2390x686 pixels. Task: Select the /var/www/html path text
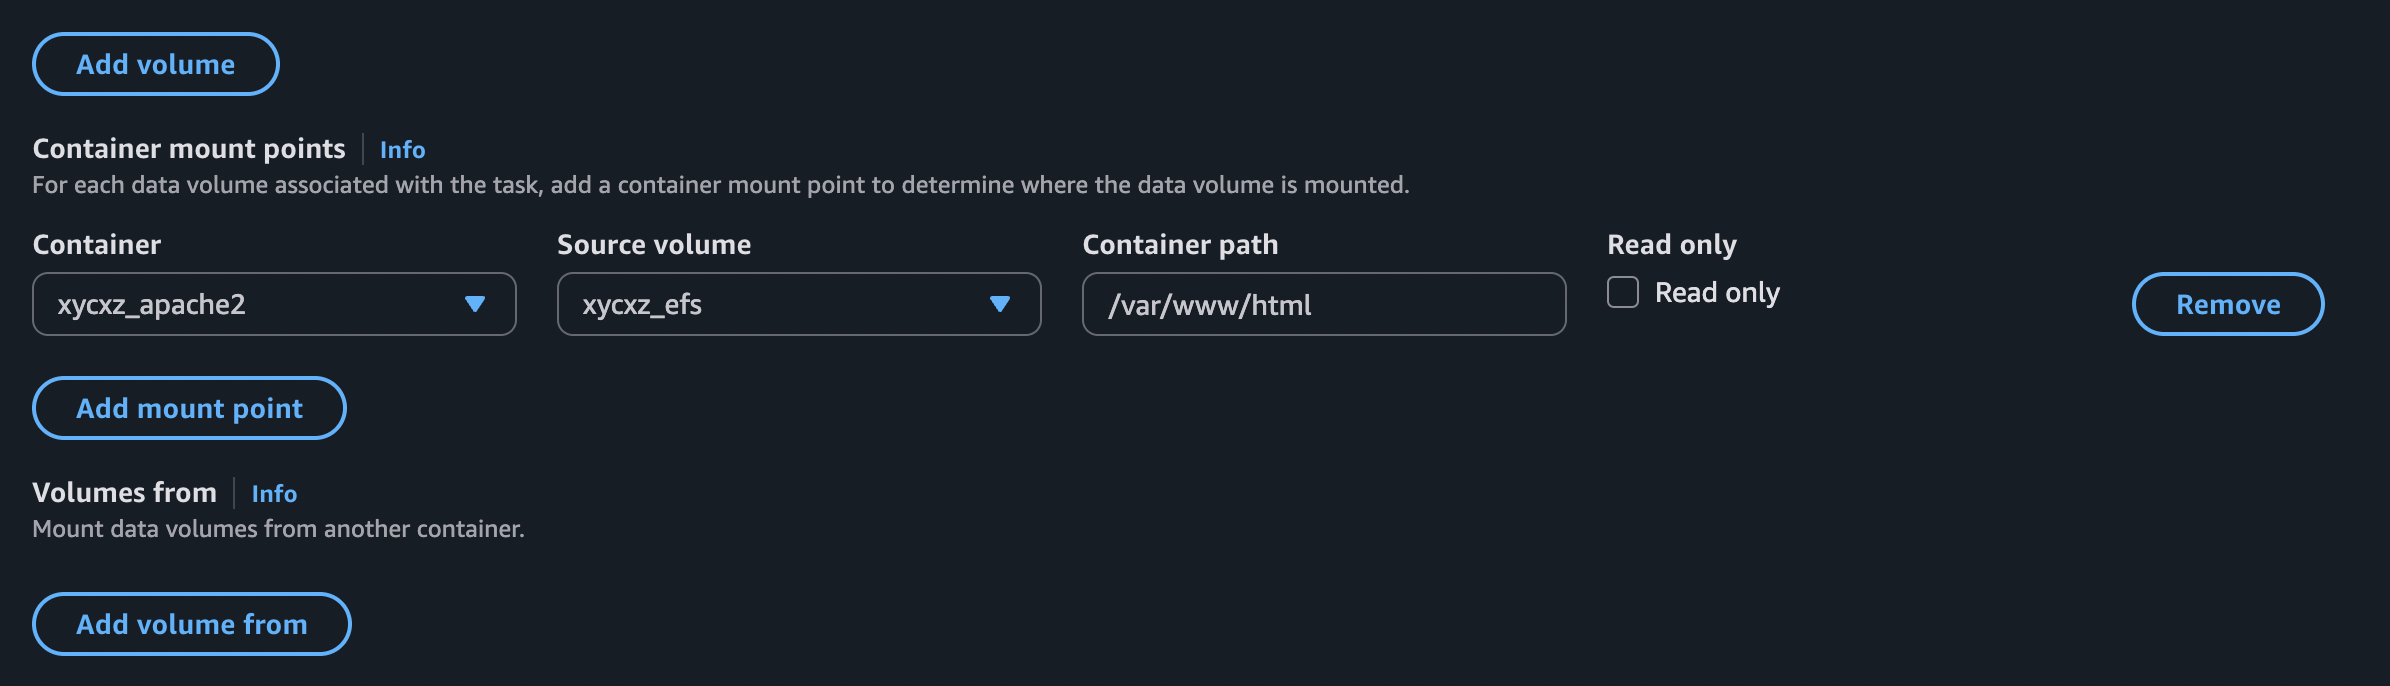[1210, 304]
